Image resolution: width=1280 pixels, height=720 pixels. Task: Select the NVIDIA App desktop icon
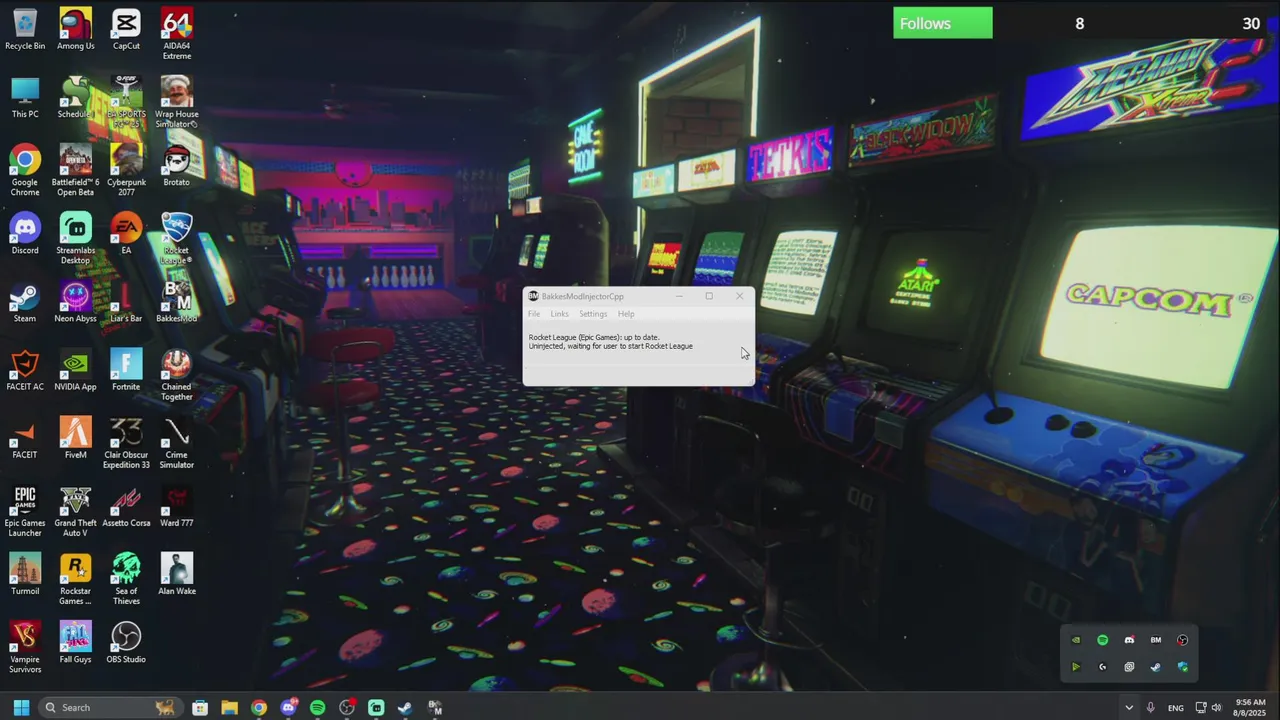[x=75, y=369]
